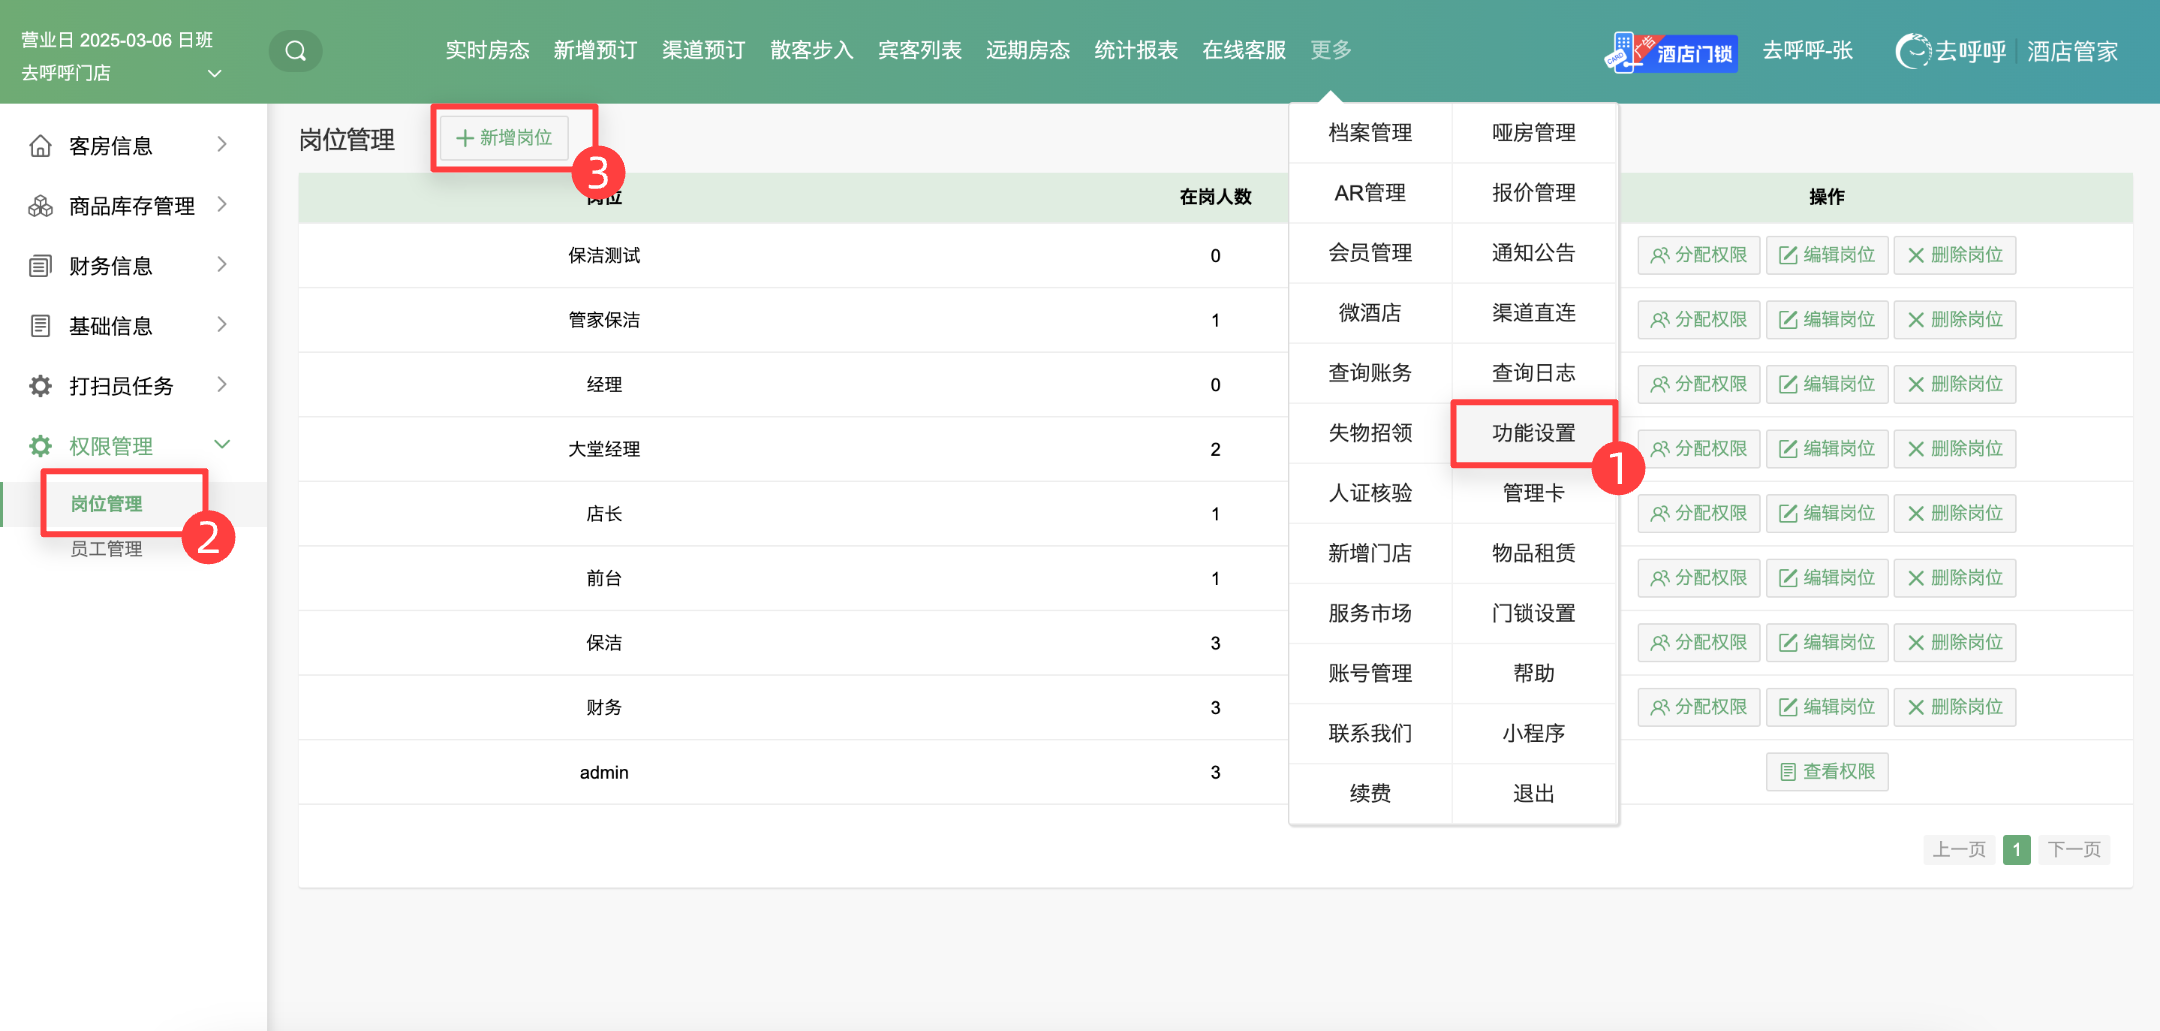Screen dimensions: 2160x1031
Task: Expand the 打扫员任务 section chevron
Action: click(222, 385)
